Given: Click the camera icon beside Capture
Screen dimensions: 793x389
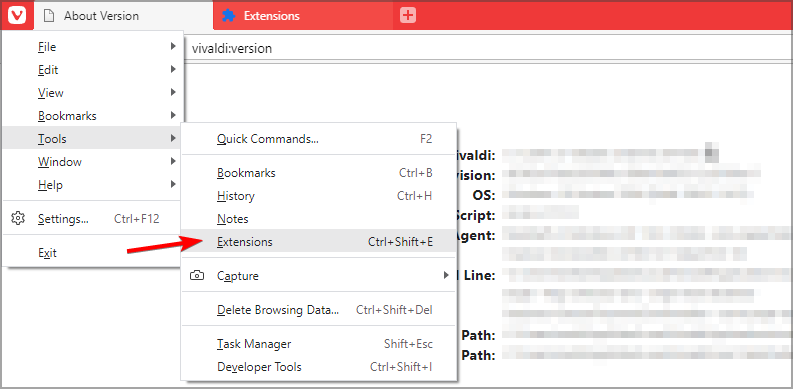Looking at the screenshot, I should (x=197, y=276).
